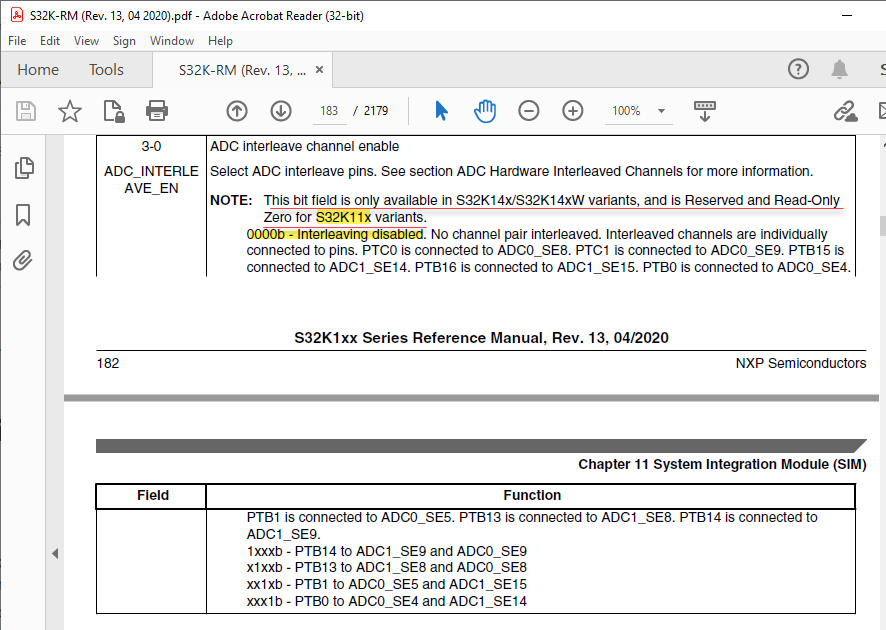Viewport: 886px width, 630px height.
Task: Click the 'xx1xb - PTB1 to ADC0_SE5' line
Action: click(386, 584)
